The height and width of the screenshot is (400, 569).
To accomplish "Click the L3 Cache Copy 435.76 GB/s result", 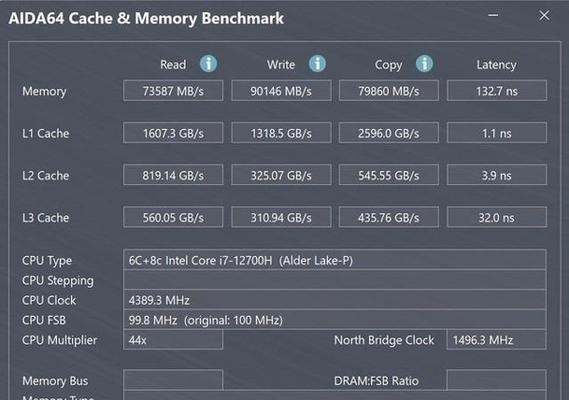I will tap(389, 217).
